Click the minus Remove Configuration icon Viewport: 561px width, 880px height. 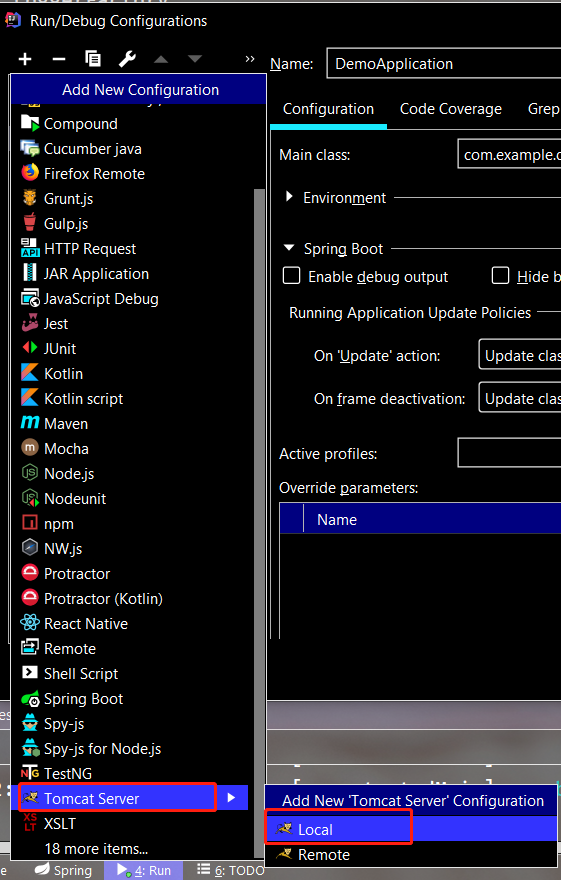(x=59, y=59)
